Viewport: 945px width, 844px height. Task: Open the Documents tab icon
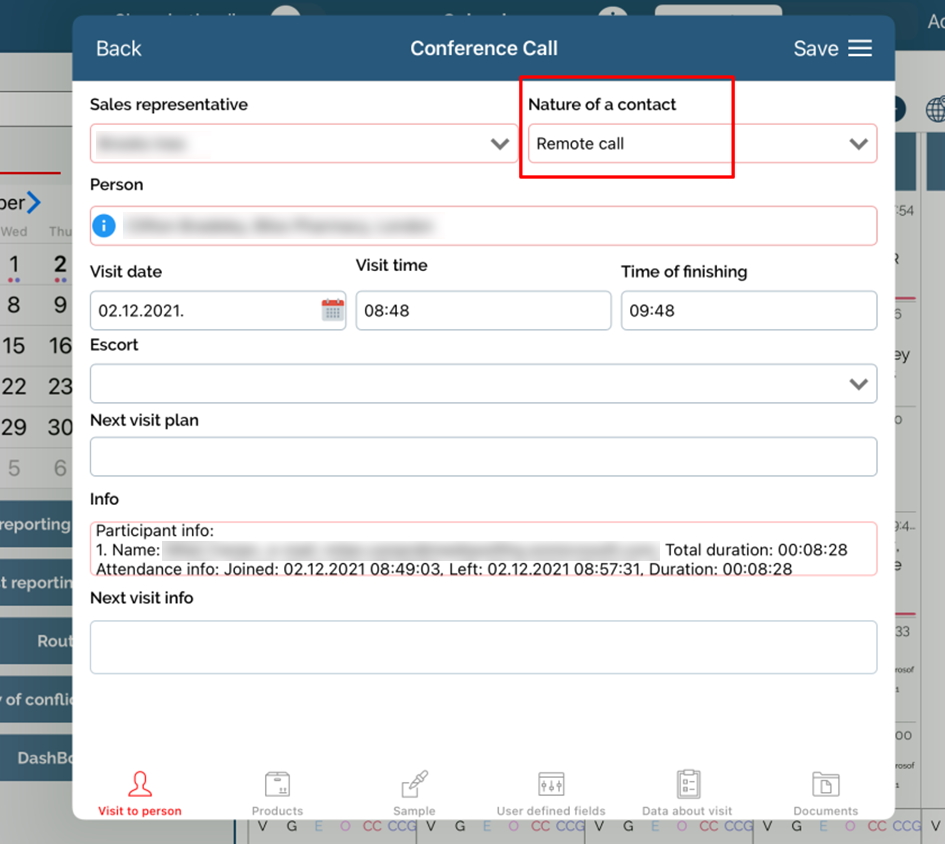[x=825, y=785]
